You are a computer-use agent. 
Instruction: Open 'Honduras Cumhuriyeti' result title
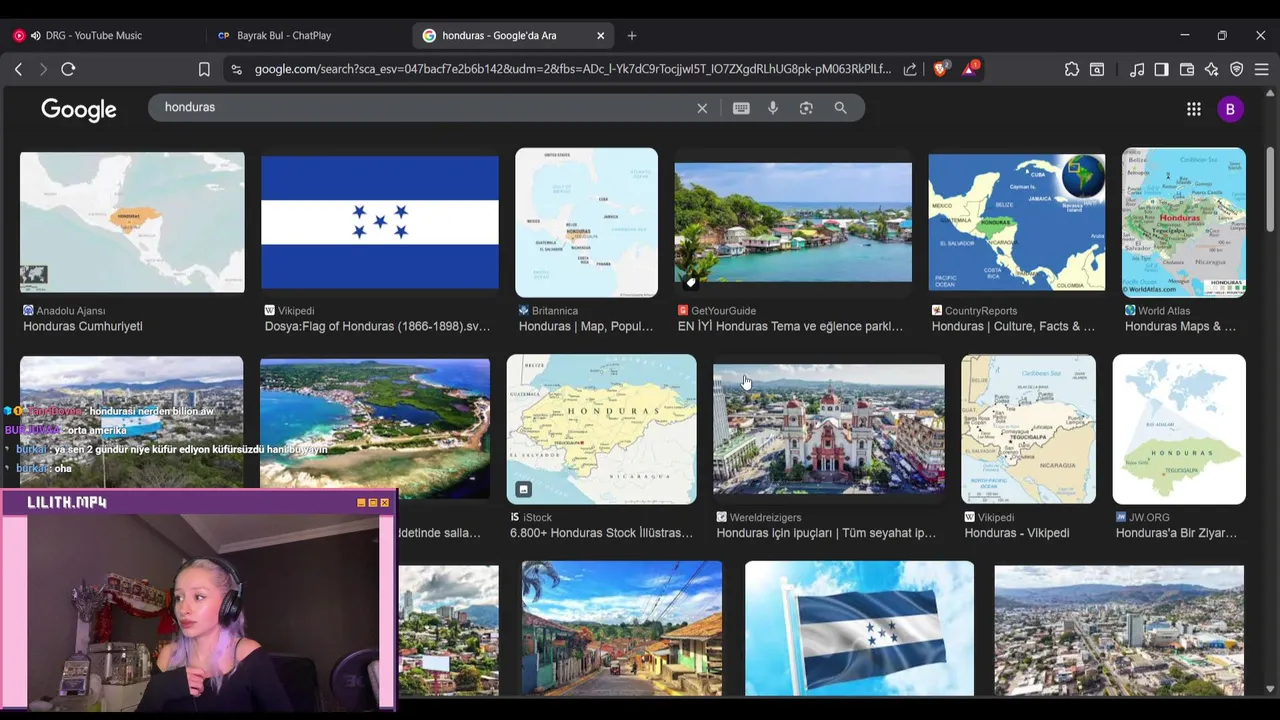(83, 326)
